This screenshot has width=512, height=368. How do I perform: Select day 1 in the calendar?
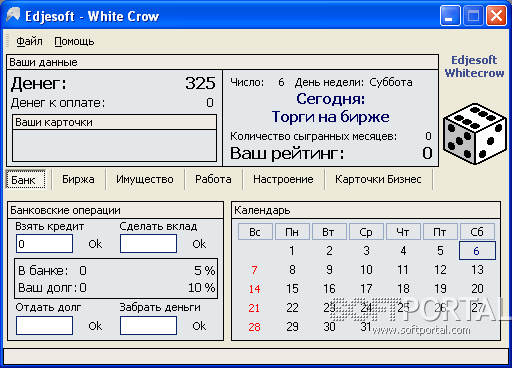point(292,251)
